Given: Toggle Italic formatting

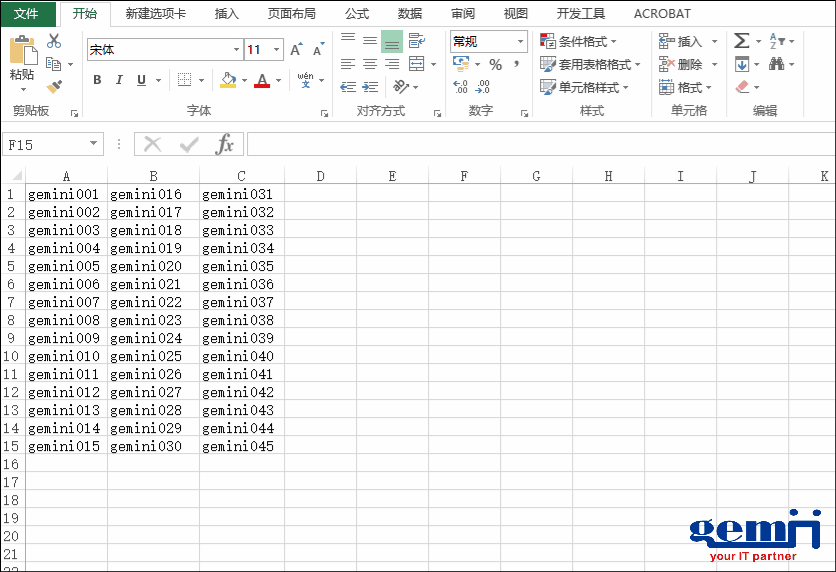Looking at the screenshot, I should point(119,80).
